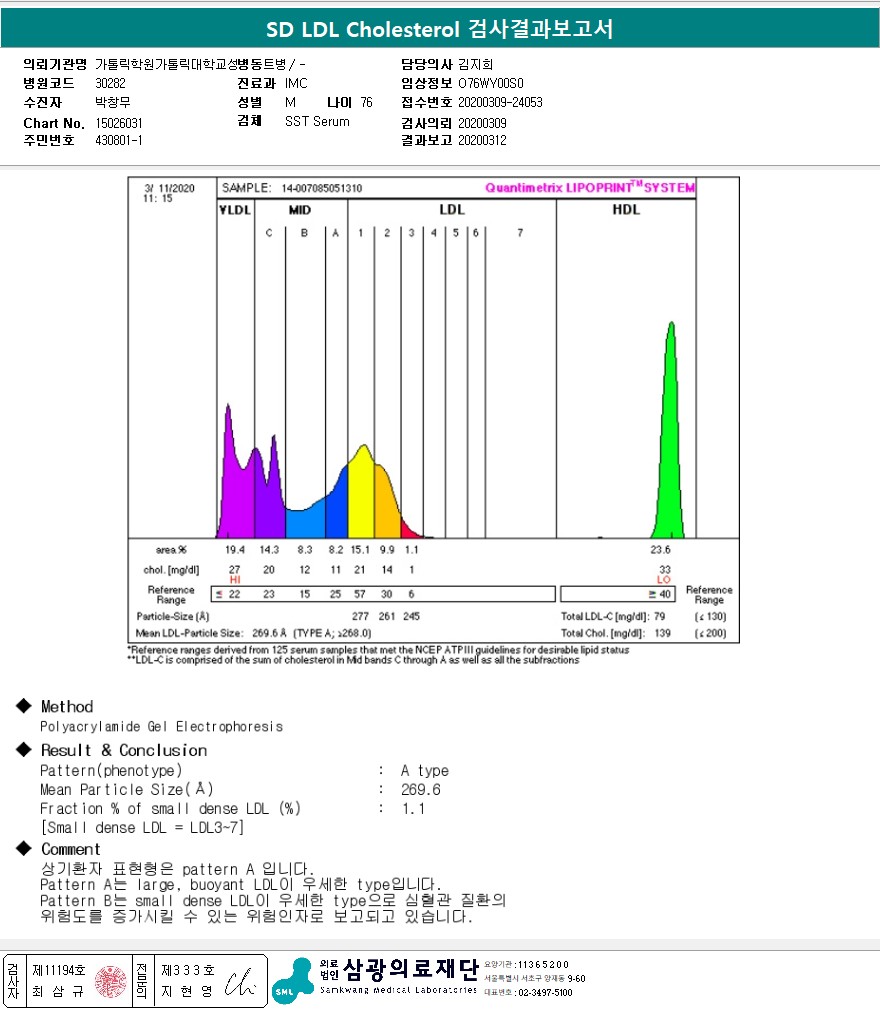
Task: Click the reference range value 57
Action: point(359,594)
